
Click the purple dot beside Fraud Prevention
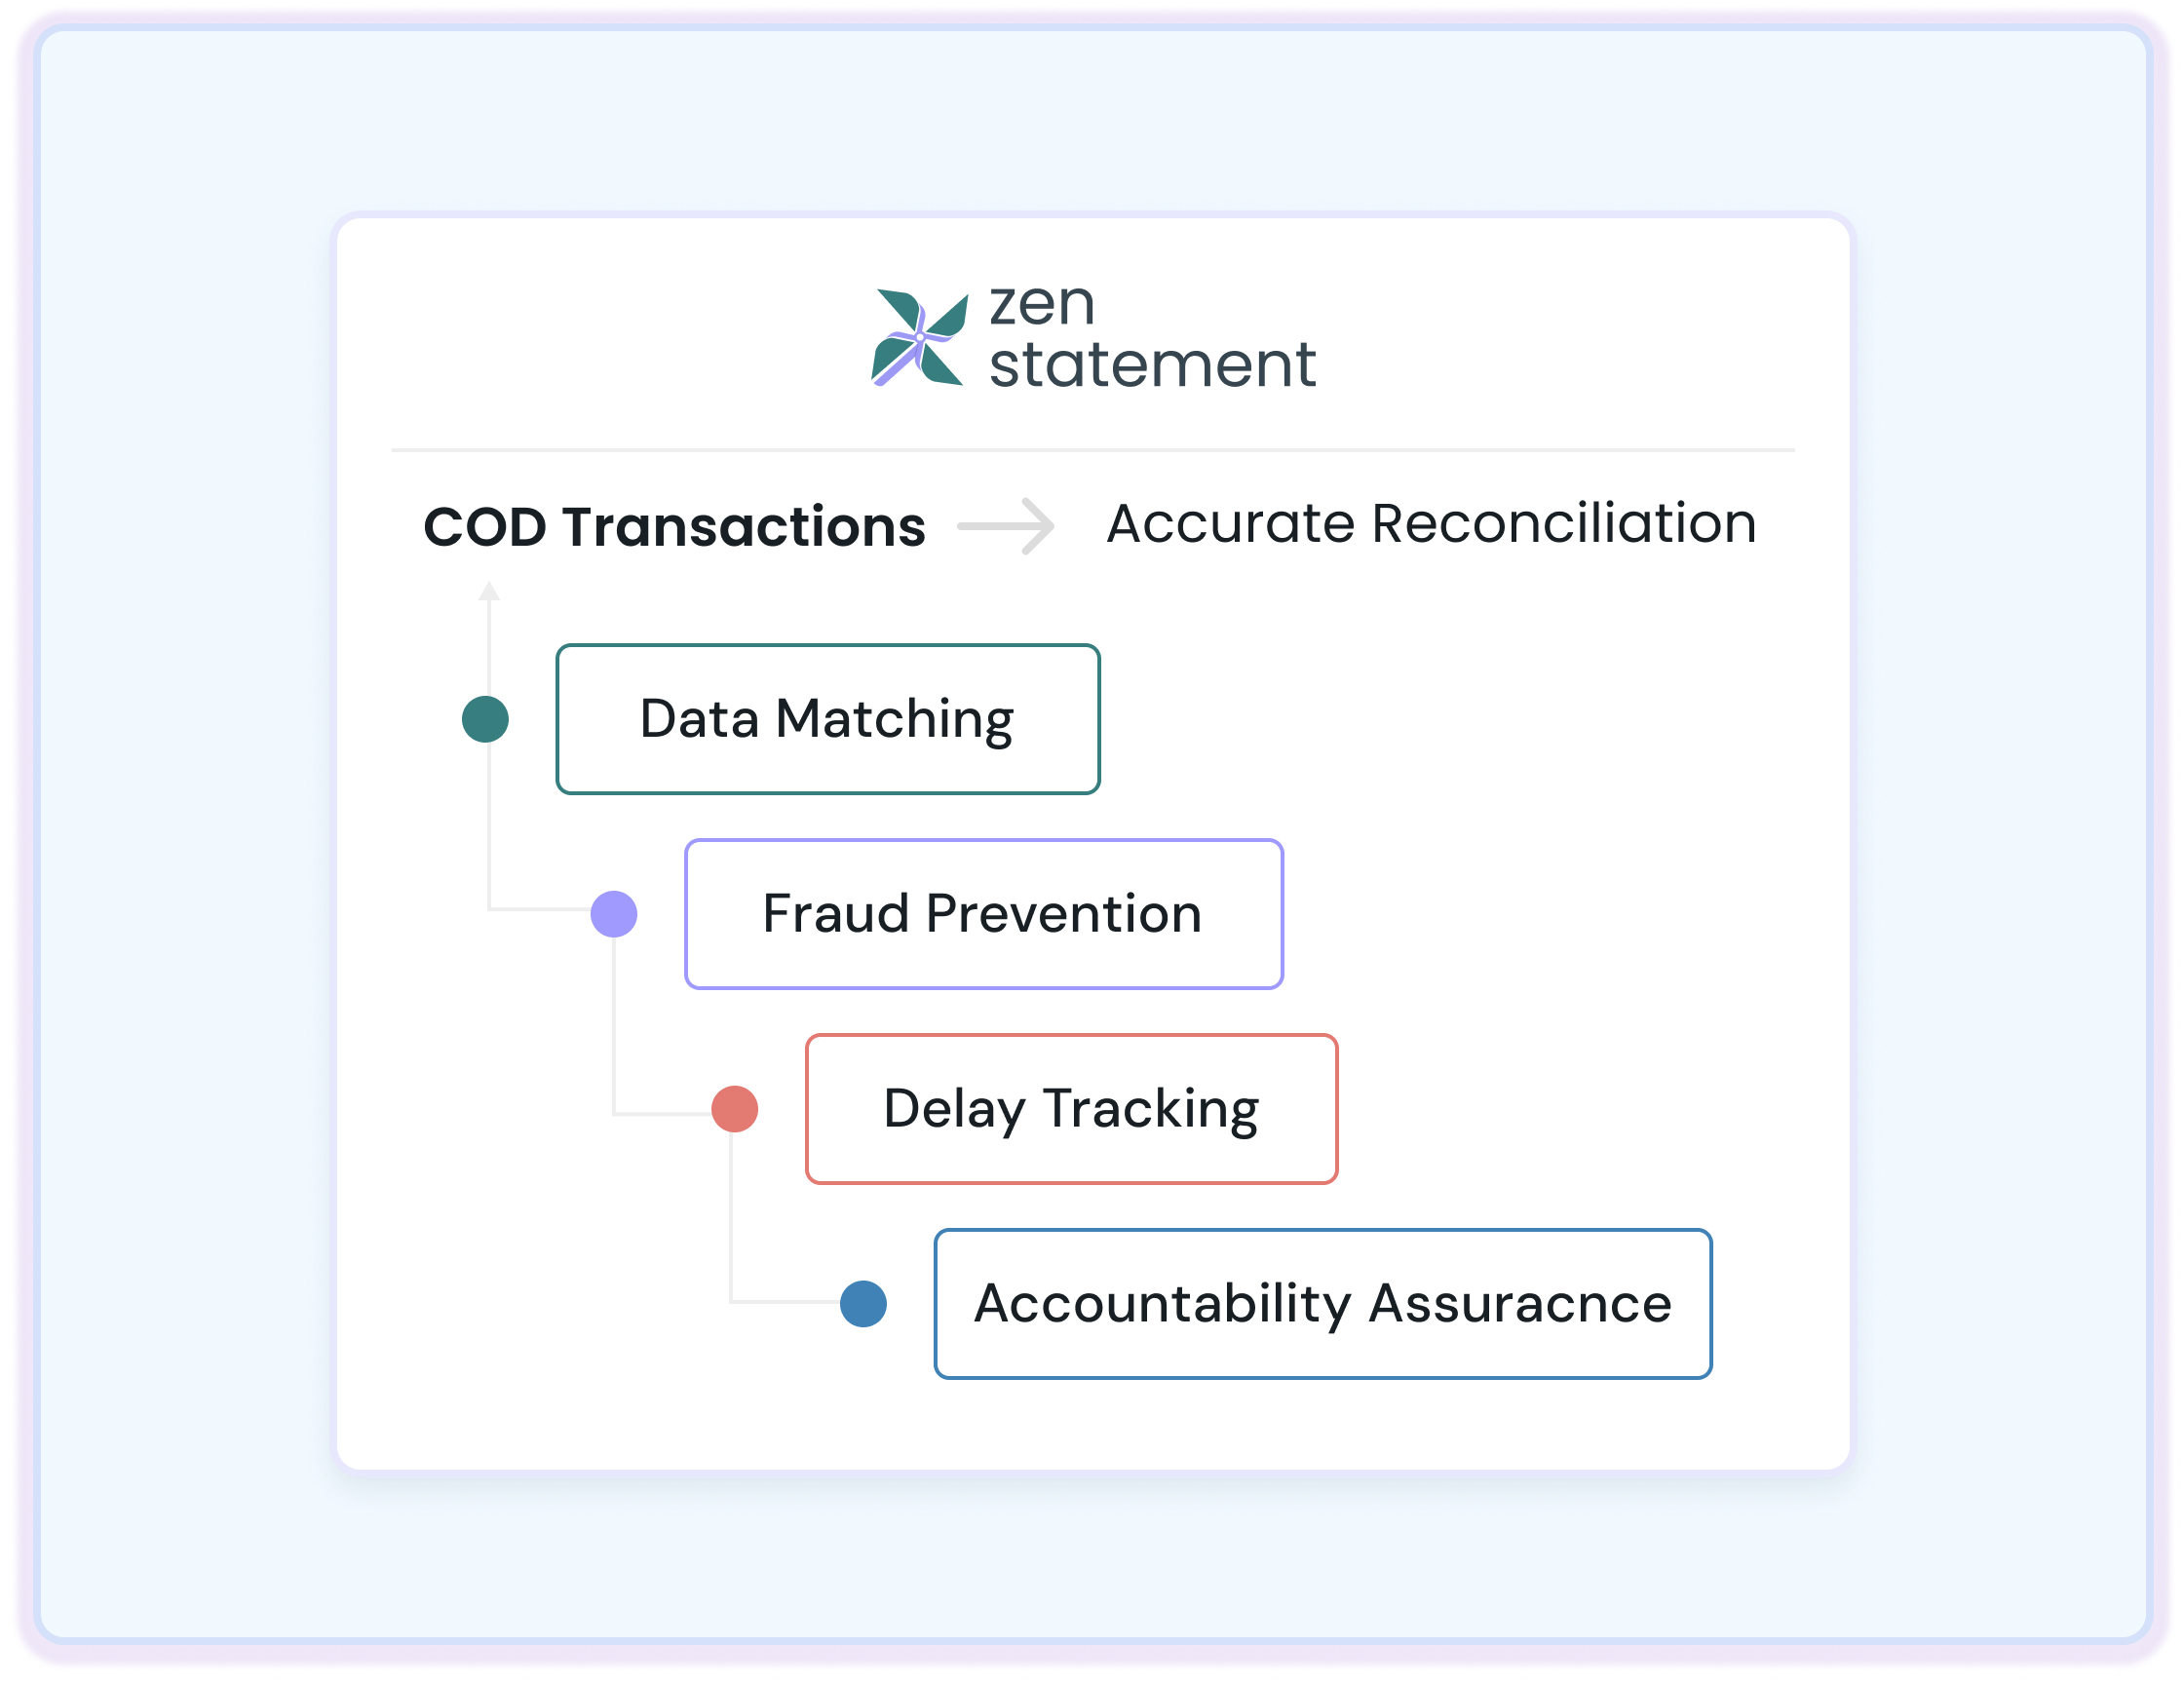[614, 914]
